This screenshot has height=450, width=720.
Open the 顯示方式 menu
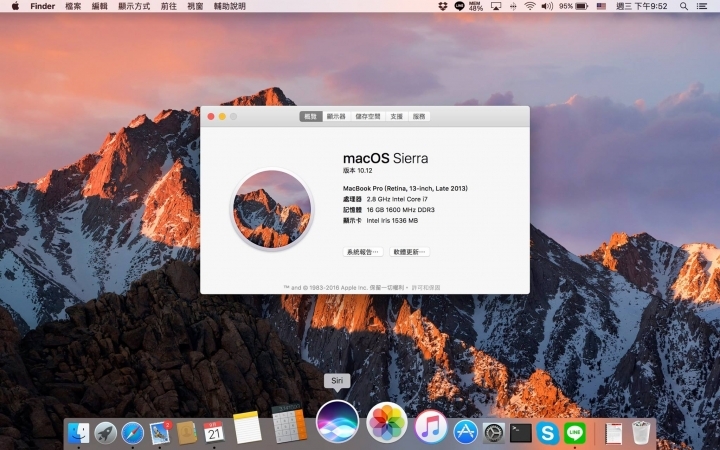pos(134,6)
